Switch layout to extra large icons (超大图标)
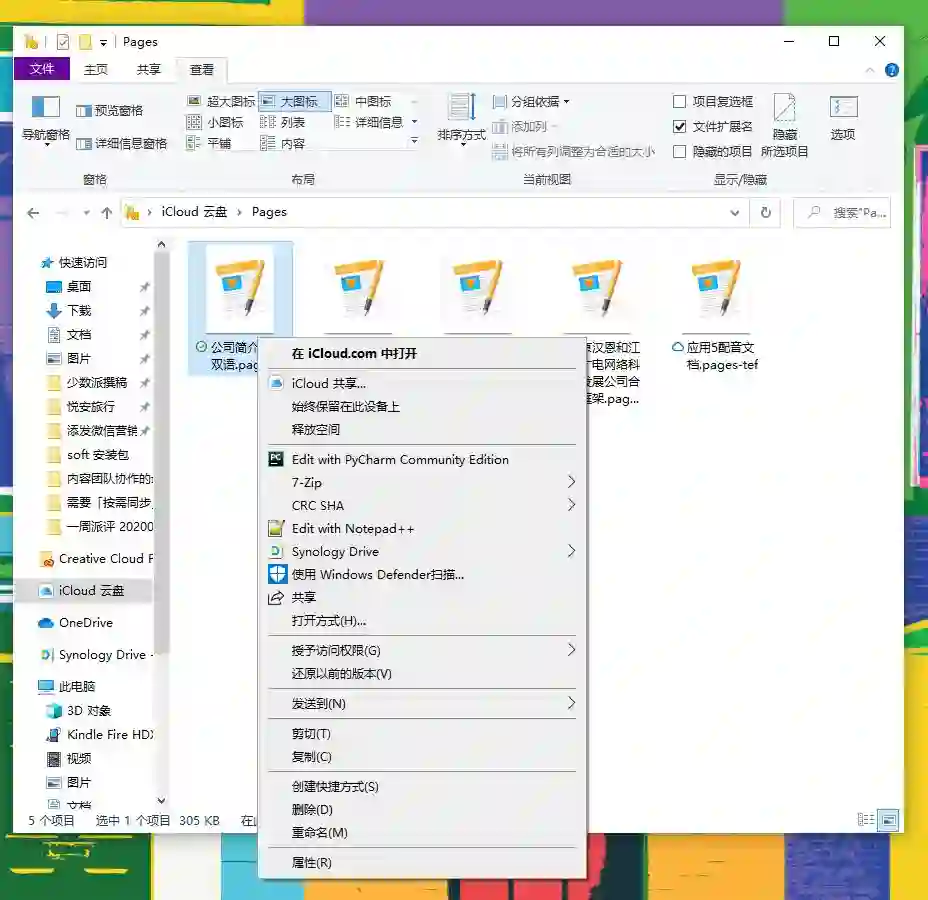 click(221, 101)
